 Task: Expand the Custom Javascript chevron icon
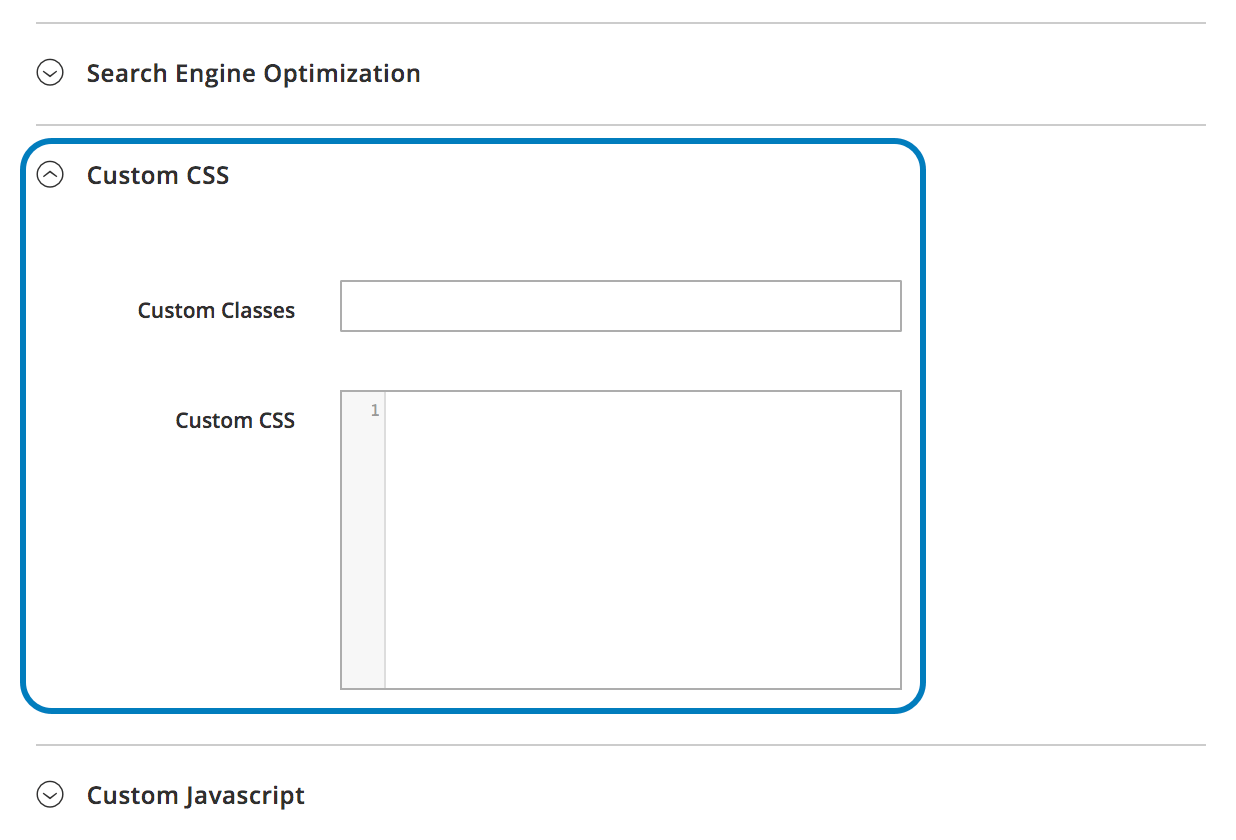click(x=49, y=795)
